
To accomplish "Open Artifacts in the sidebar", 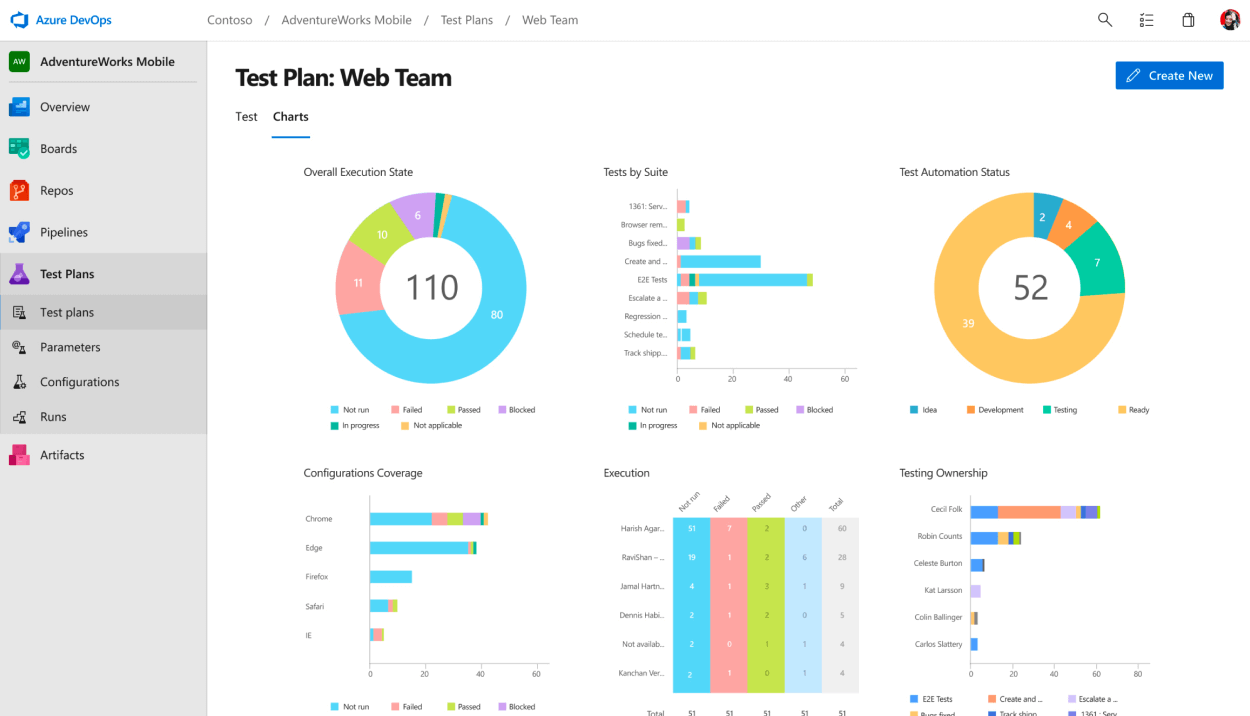I will (61, 455).
